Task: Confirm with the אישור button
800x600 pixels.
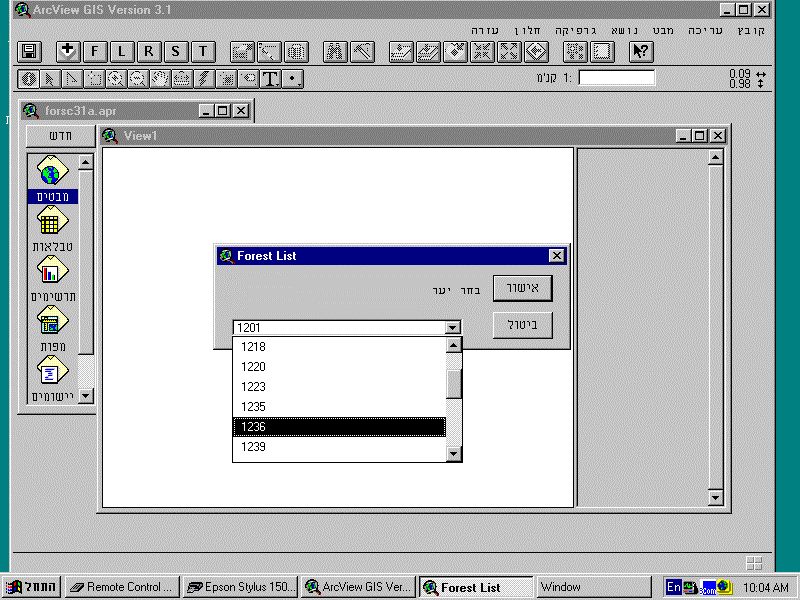Action: [523, 289]
